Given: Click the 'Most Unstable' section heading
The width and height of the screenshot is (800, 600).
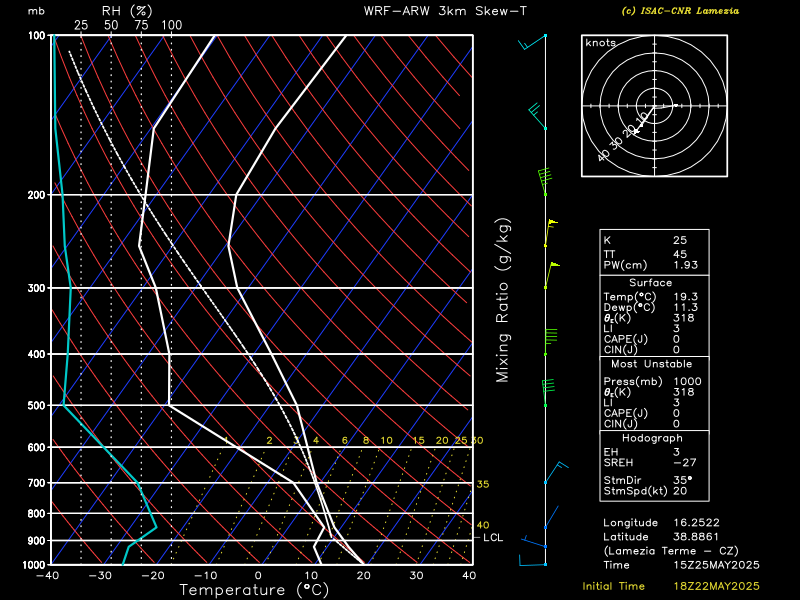Looking at the screenshot, I should coord(652,364).
